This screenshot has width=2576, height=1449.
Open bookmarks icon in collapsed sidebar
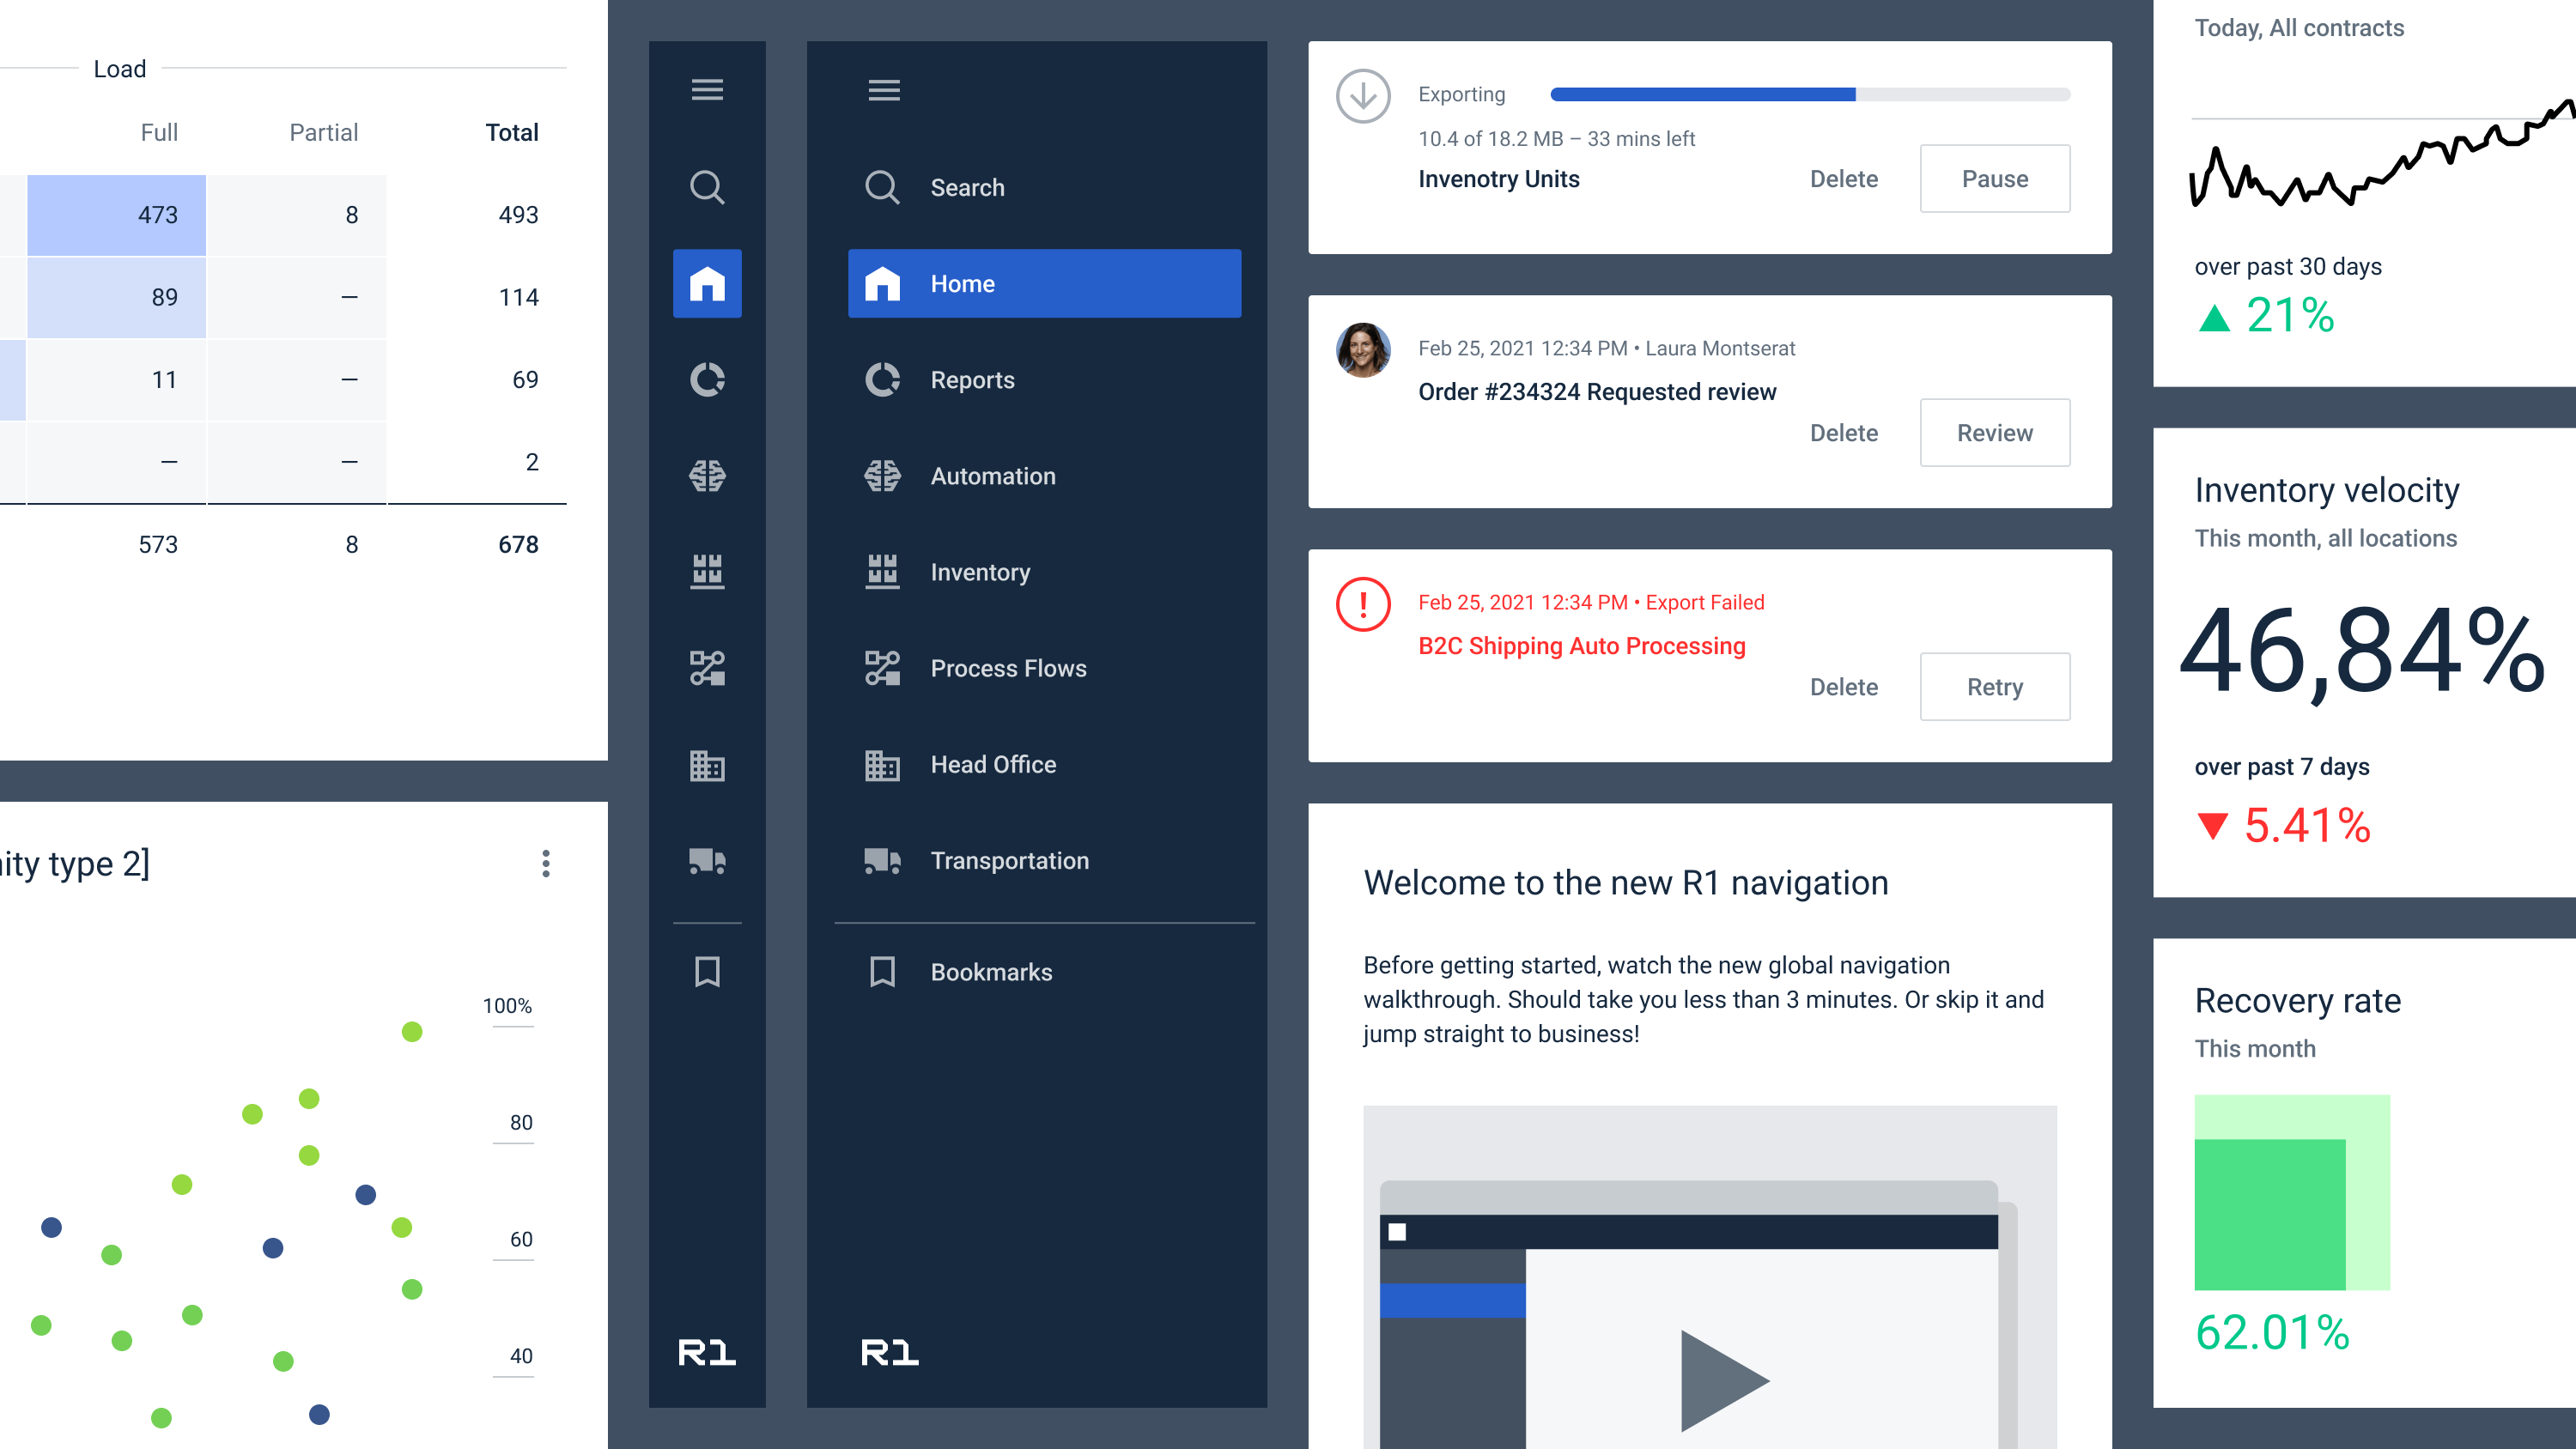click(x=707, y=972)
